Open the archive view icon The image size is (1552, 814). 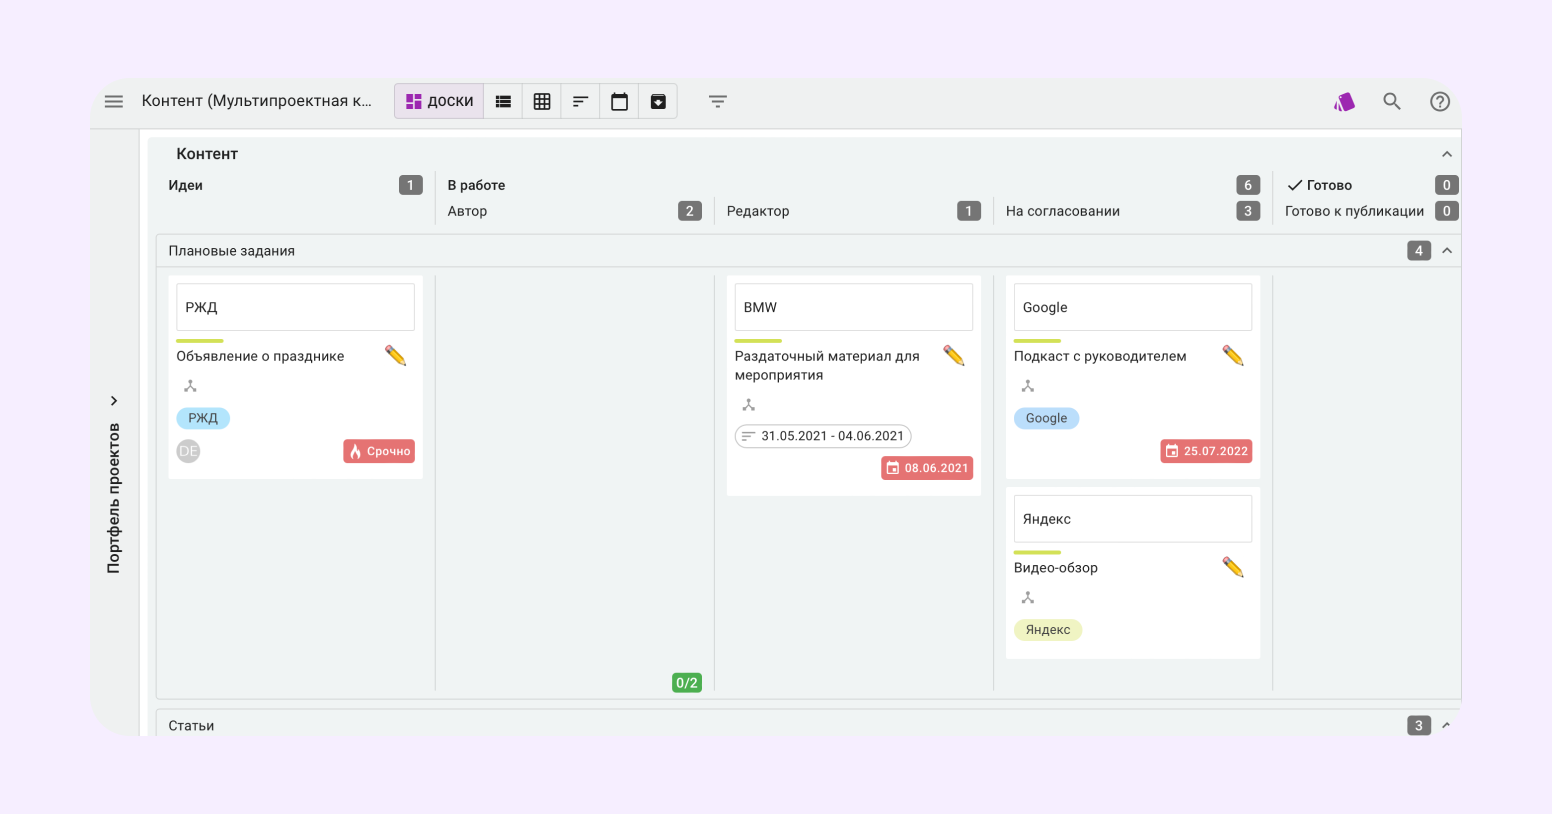pyautogui.click(x=658, y=101)
